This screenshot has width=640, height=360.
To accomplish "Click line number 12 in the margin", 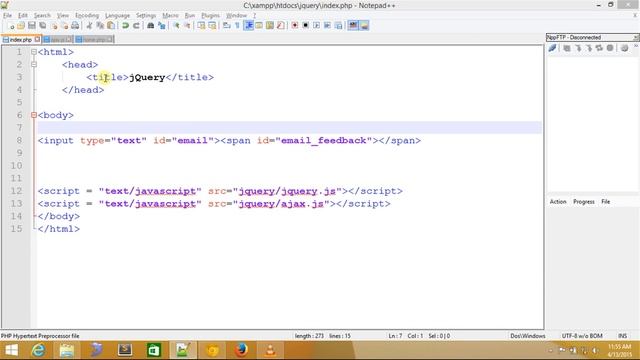I will tap(16, 191).
